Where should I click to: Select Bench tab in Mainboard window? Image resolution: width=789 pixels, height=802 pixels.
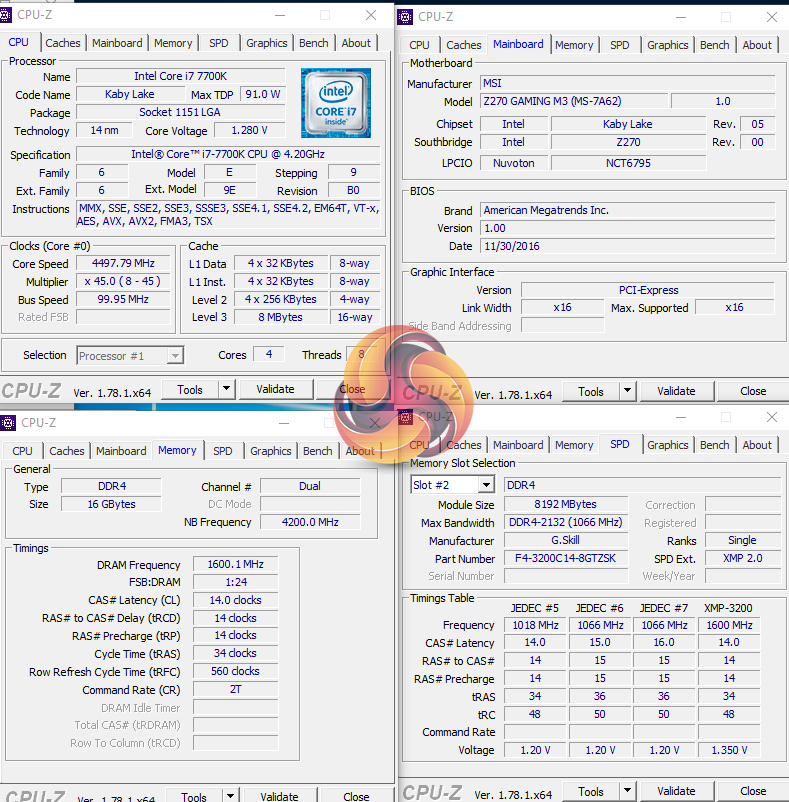pos(714,45)
